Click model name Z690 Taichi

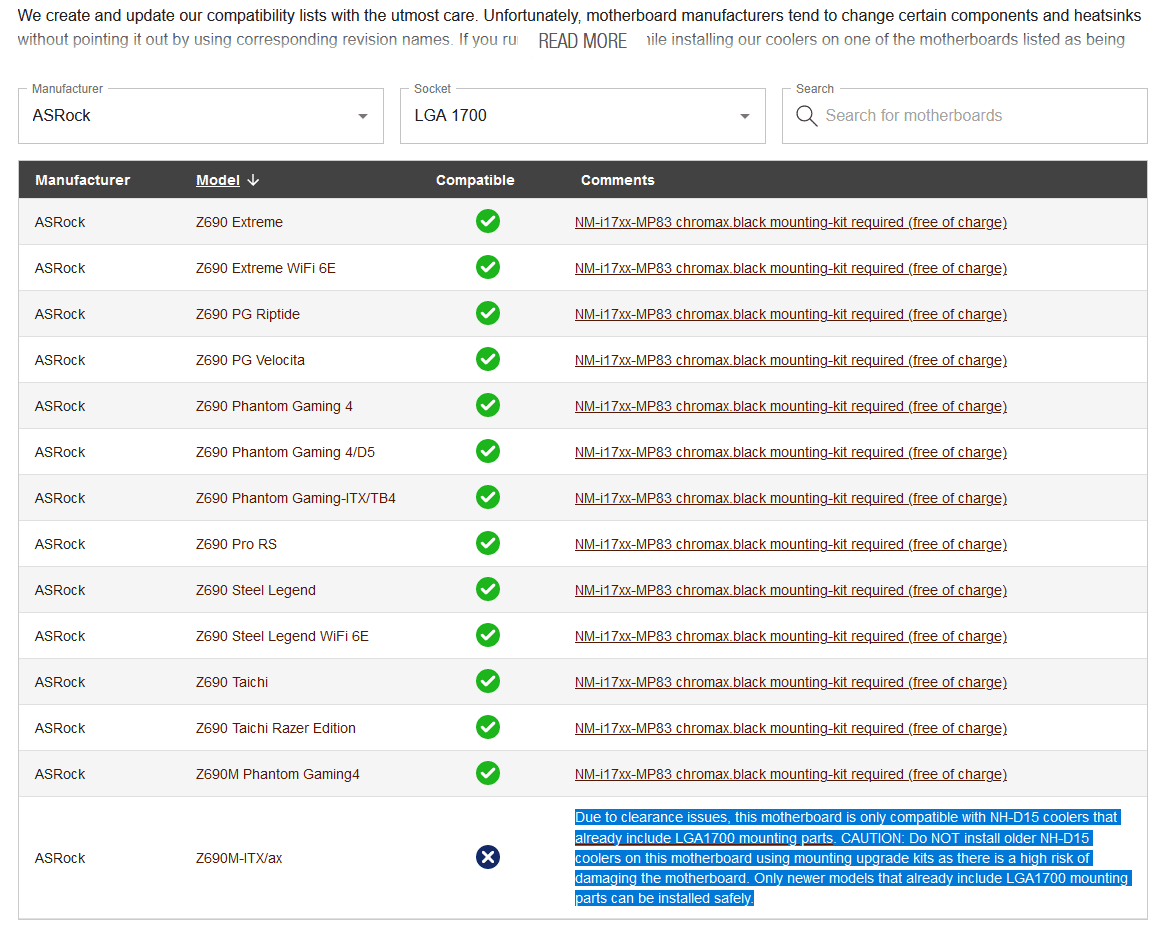click(x=231, y=682)
